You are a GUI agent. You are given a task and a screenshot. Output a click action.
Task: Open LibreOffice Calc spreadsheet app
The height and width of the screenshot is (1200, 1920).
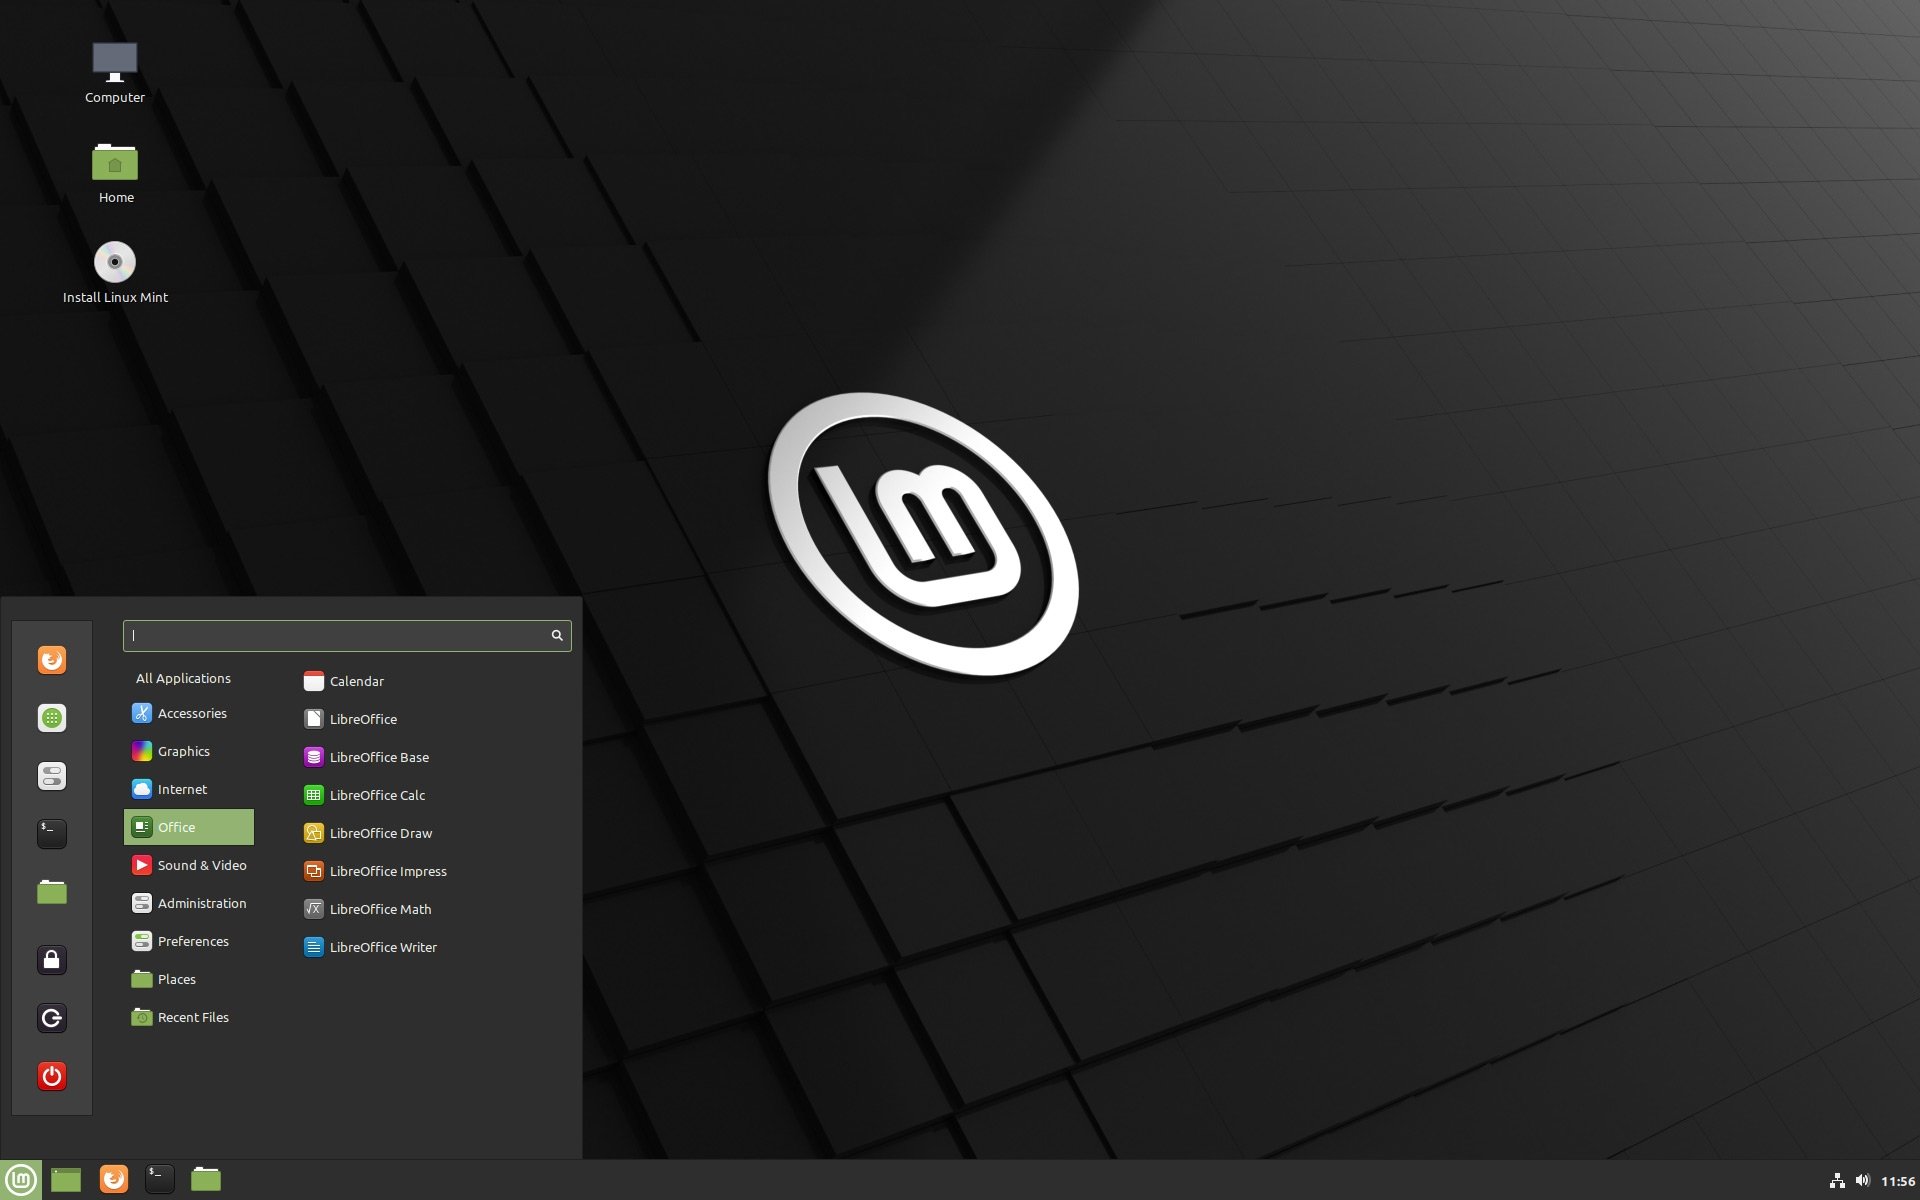coord(377,794)
